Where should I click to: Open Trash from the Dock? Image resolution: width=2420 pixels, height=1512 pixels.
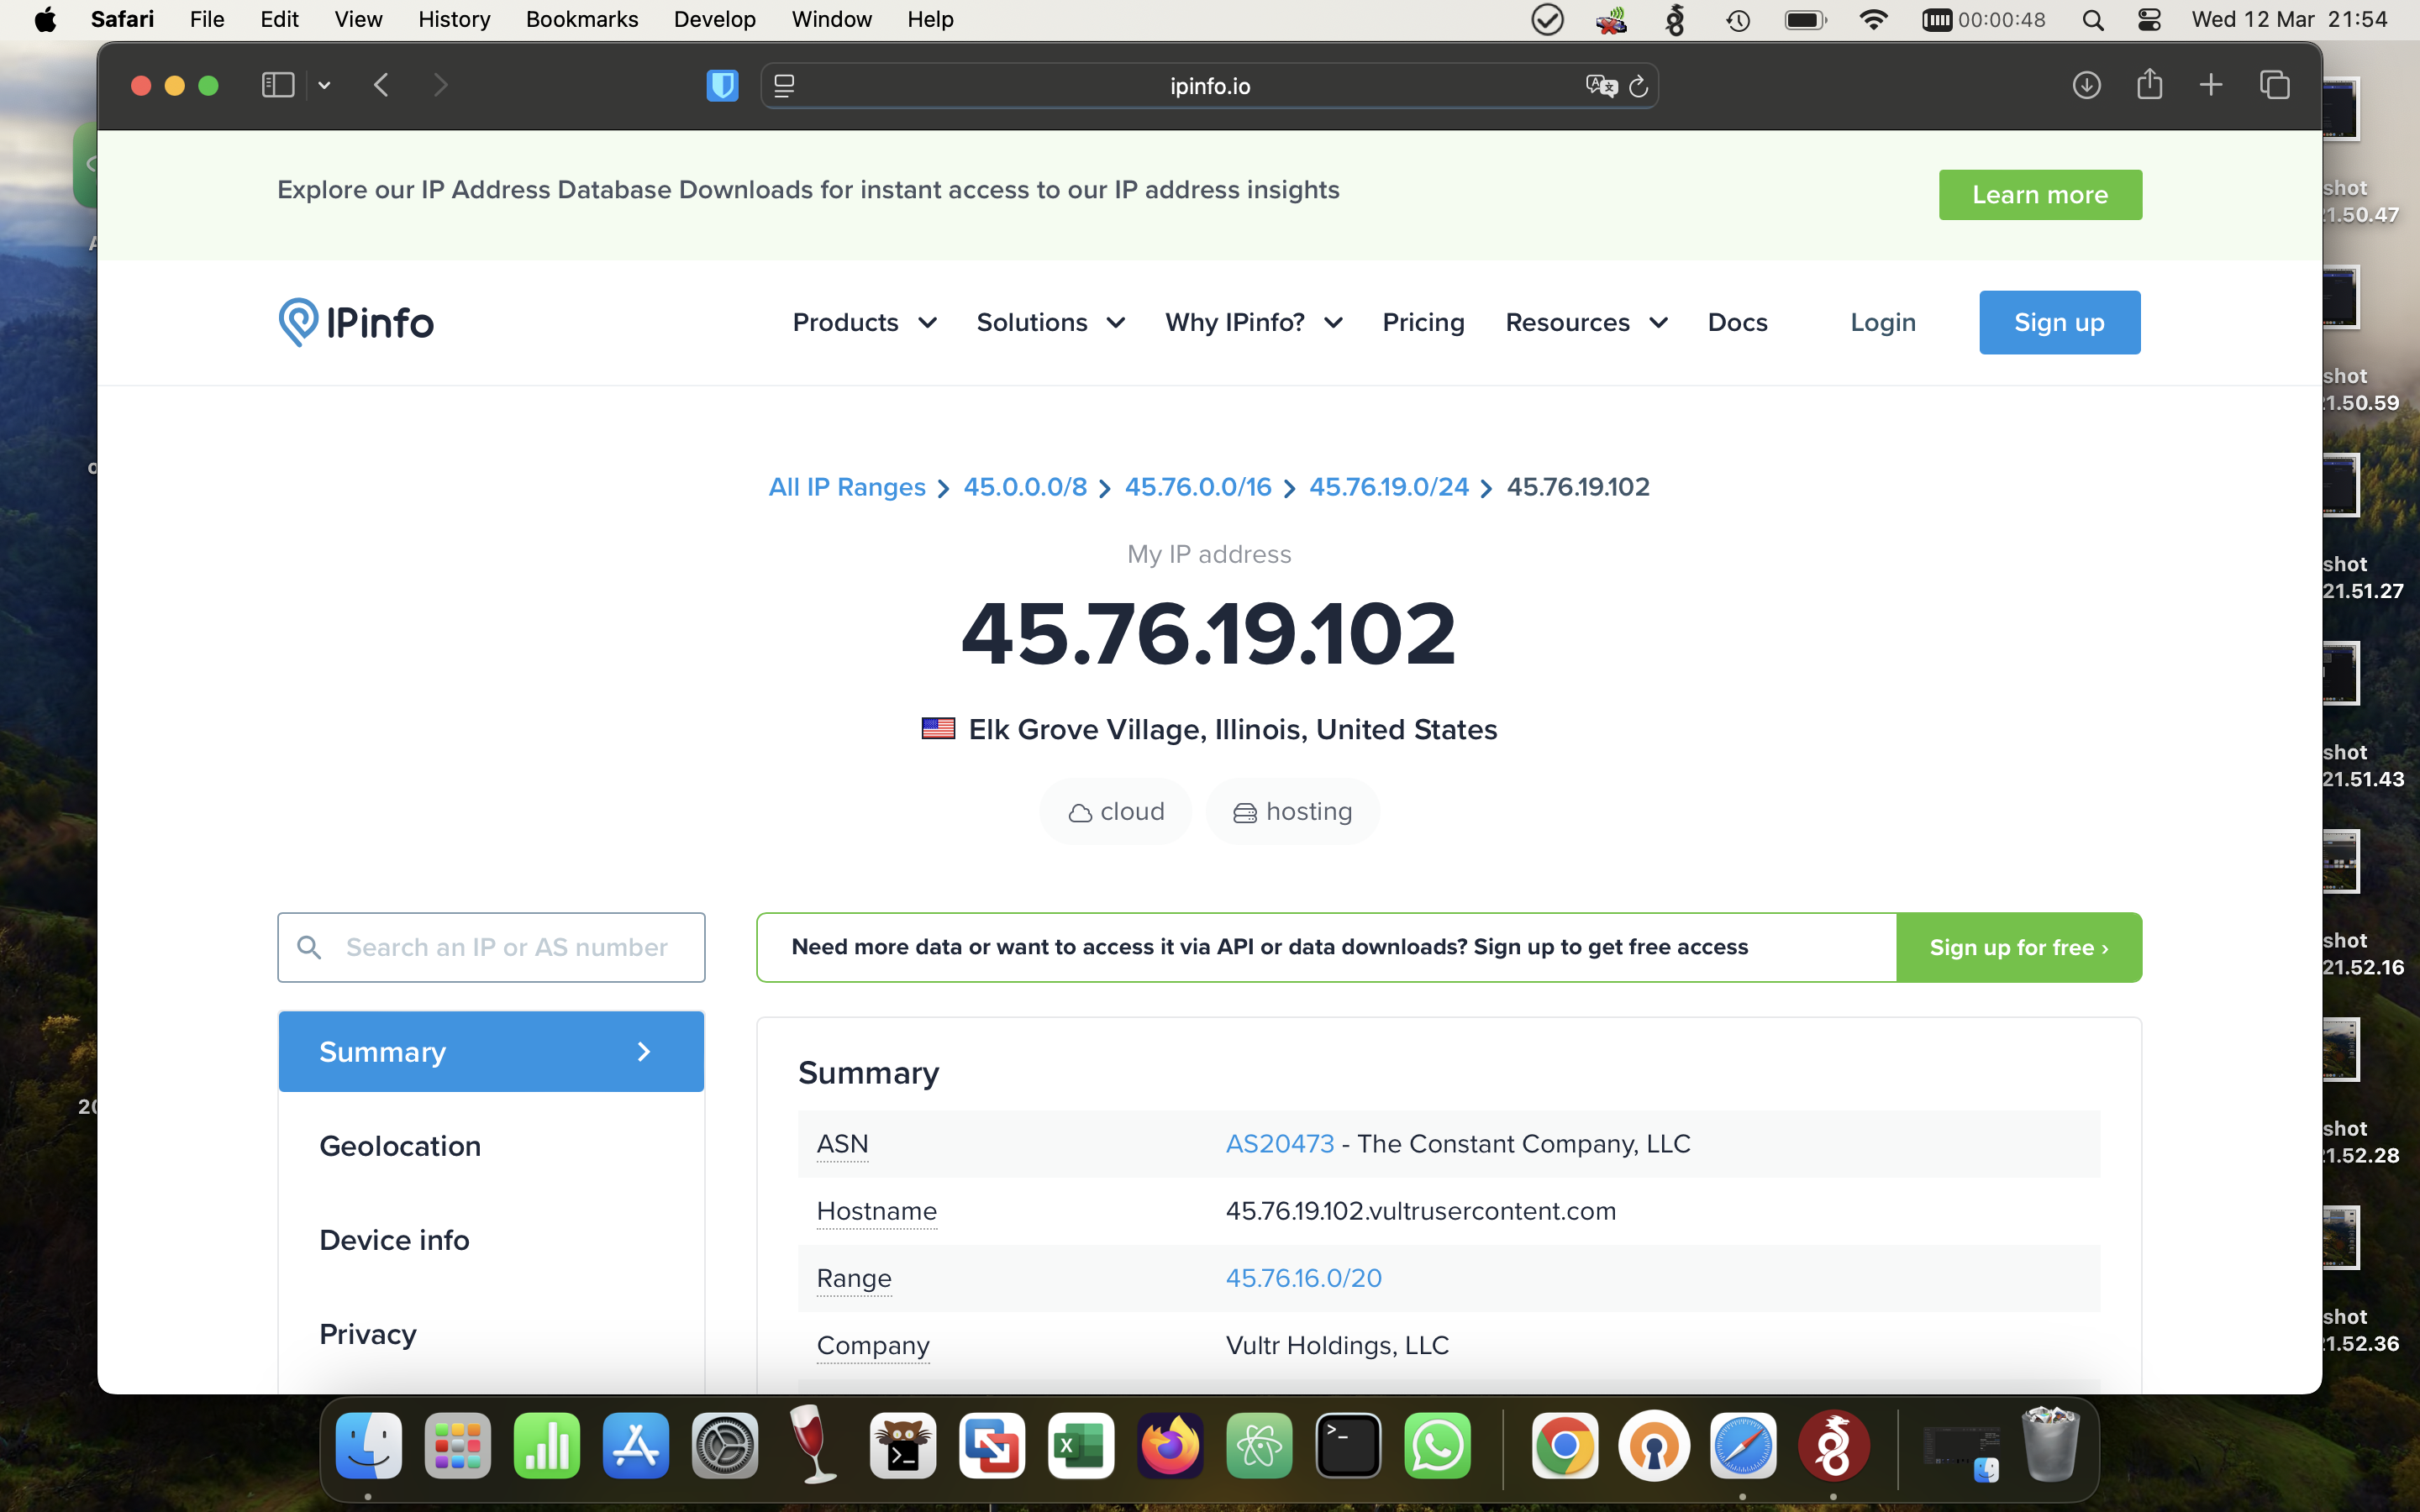[2050, 1444]
